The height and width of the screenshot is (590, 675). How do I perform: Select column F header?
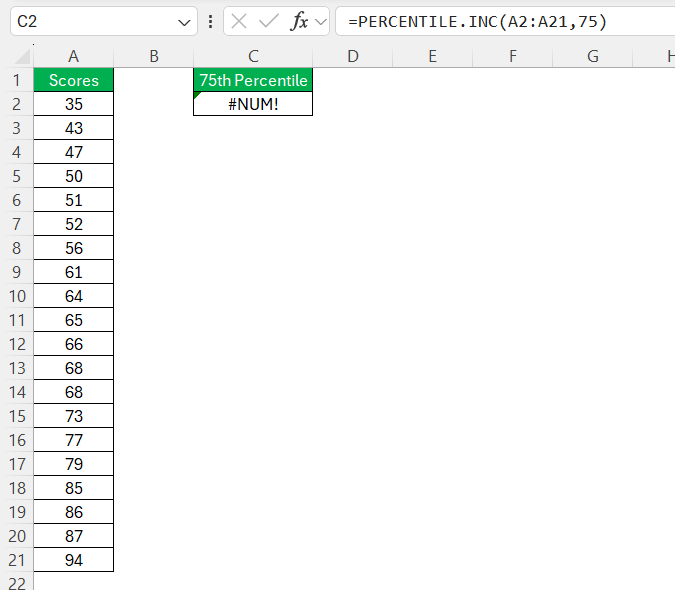tap(513, 56)
